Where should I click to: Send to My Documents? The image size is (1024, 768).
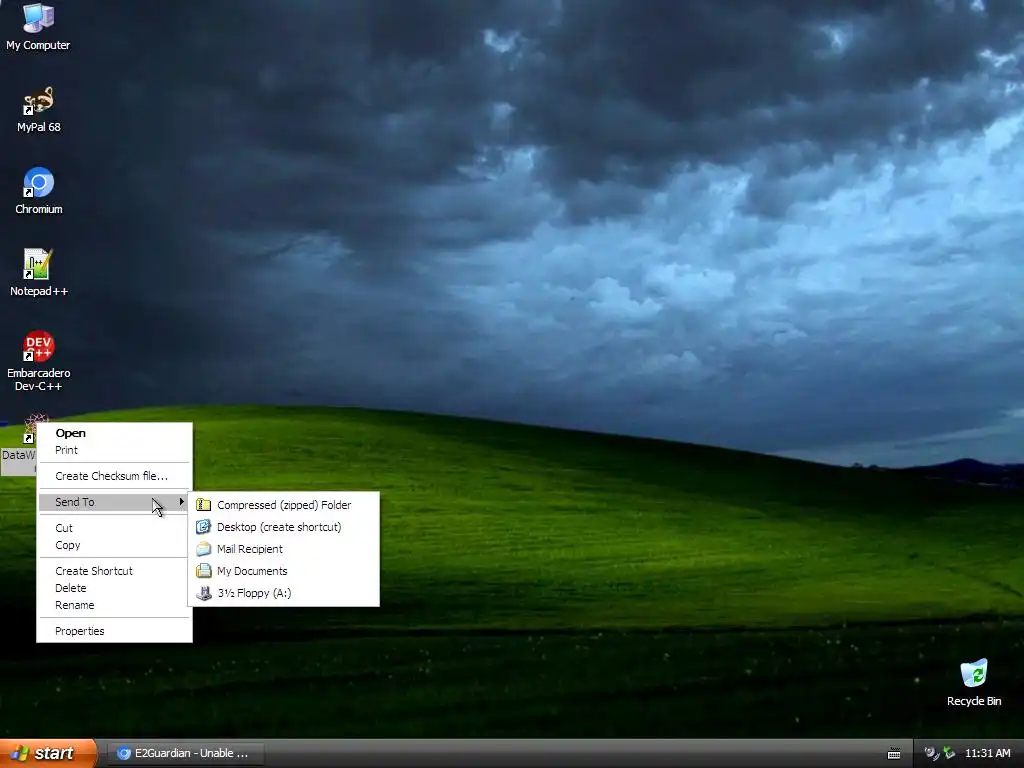[x=283, y=571]
